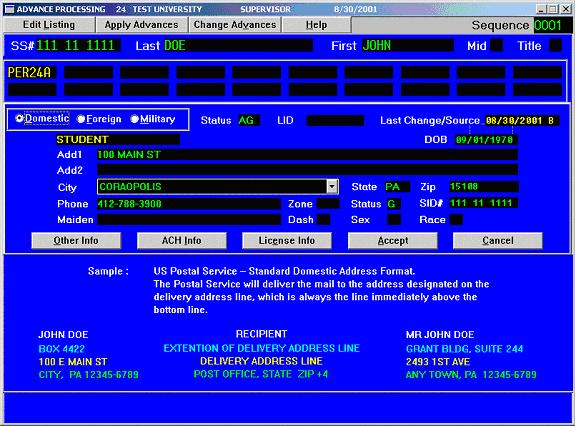Open the Help menu
This screenshot has height=426, width=575.
[316, 25]
